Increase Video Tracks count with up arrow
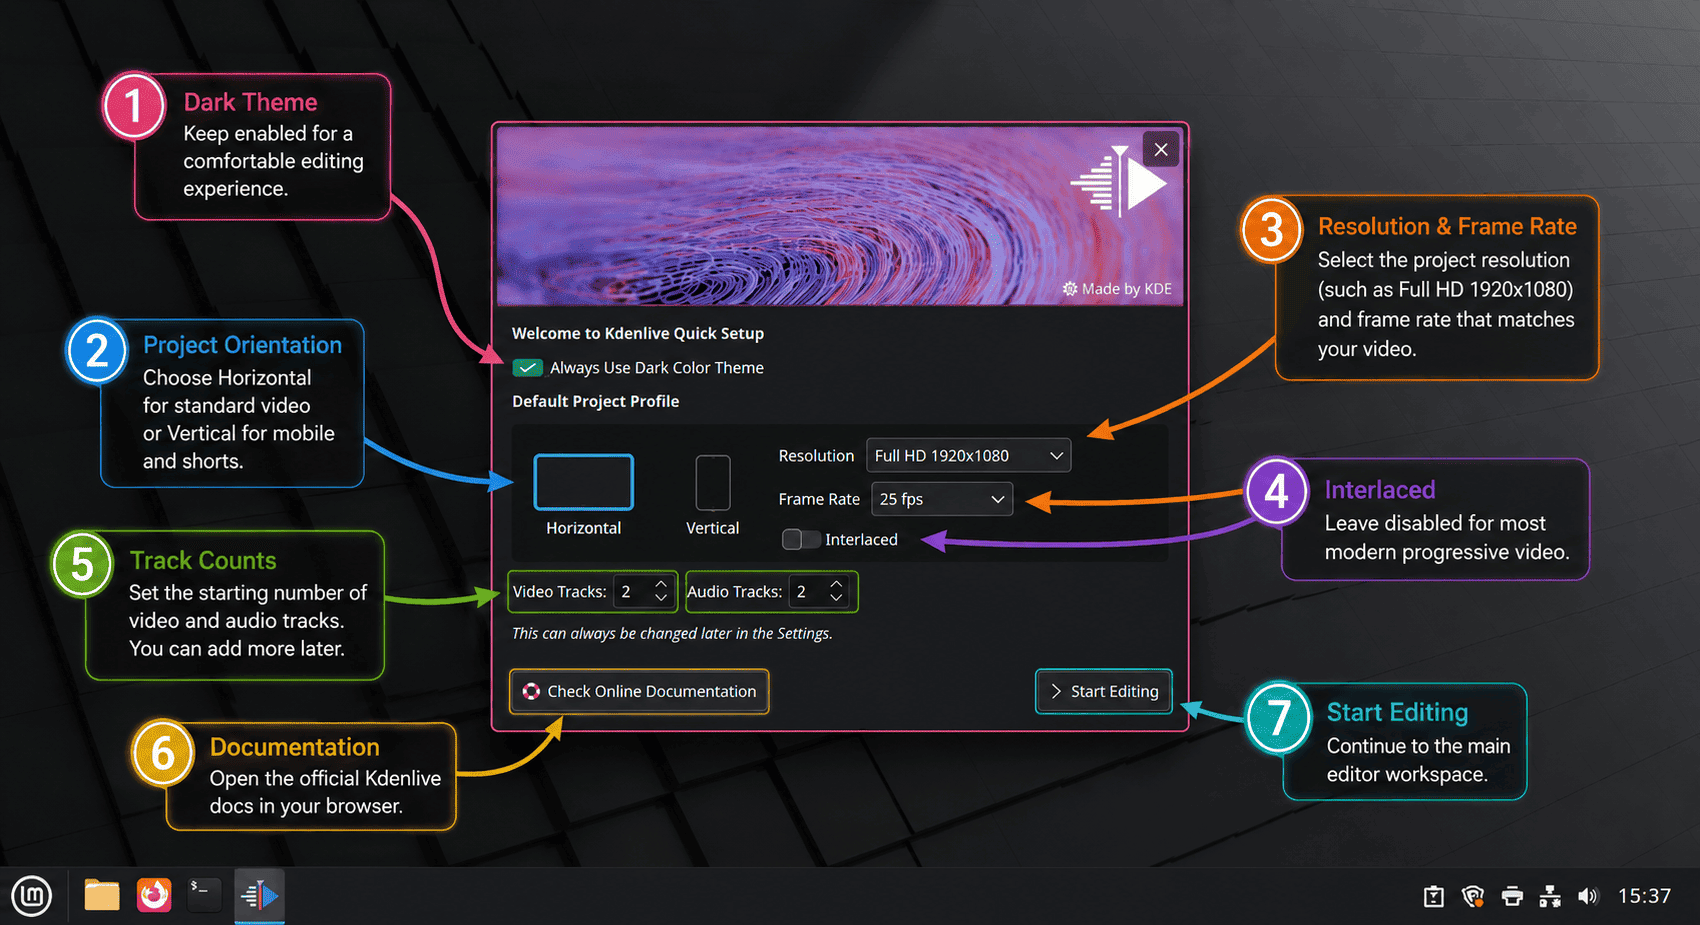 661,584
